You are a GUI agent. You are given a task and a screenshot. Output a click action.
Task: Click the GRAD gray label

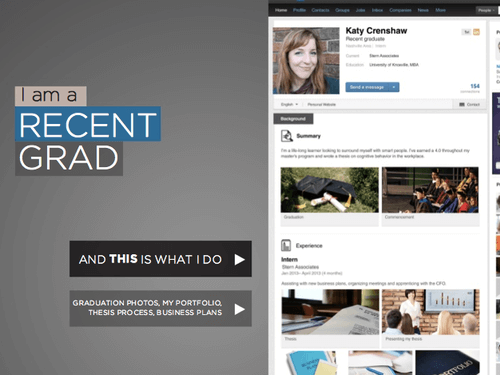(x=69, y=158)
